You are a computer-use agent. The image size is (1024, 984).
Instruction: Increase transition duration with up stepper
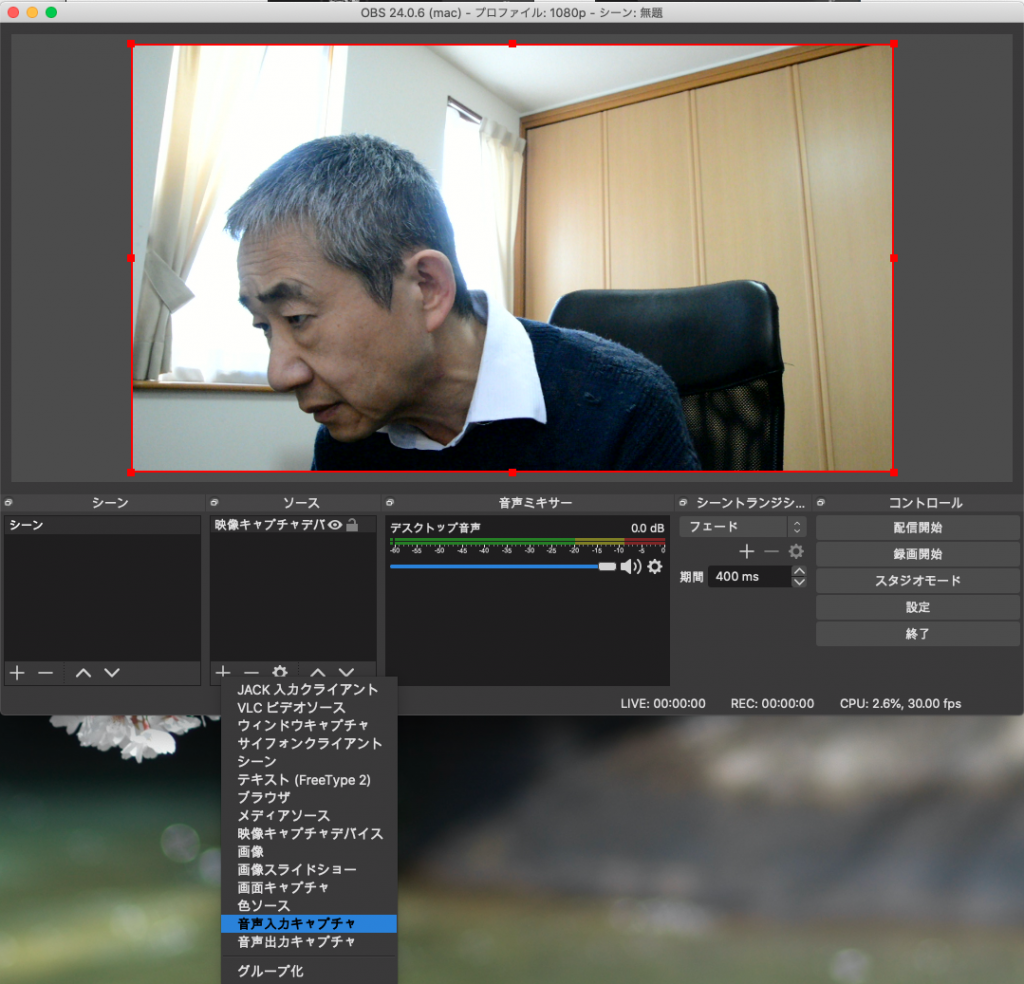[798, 571]
